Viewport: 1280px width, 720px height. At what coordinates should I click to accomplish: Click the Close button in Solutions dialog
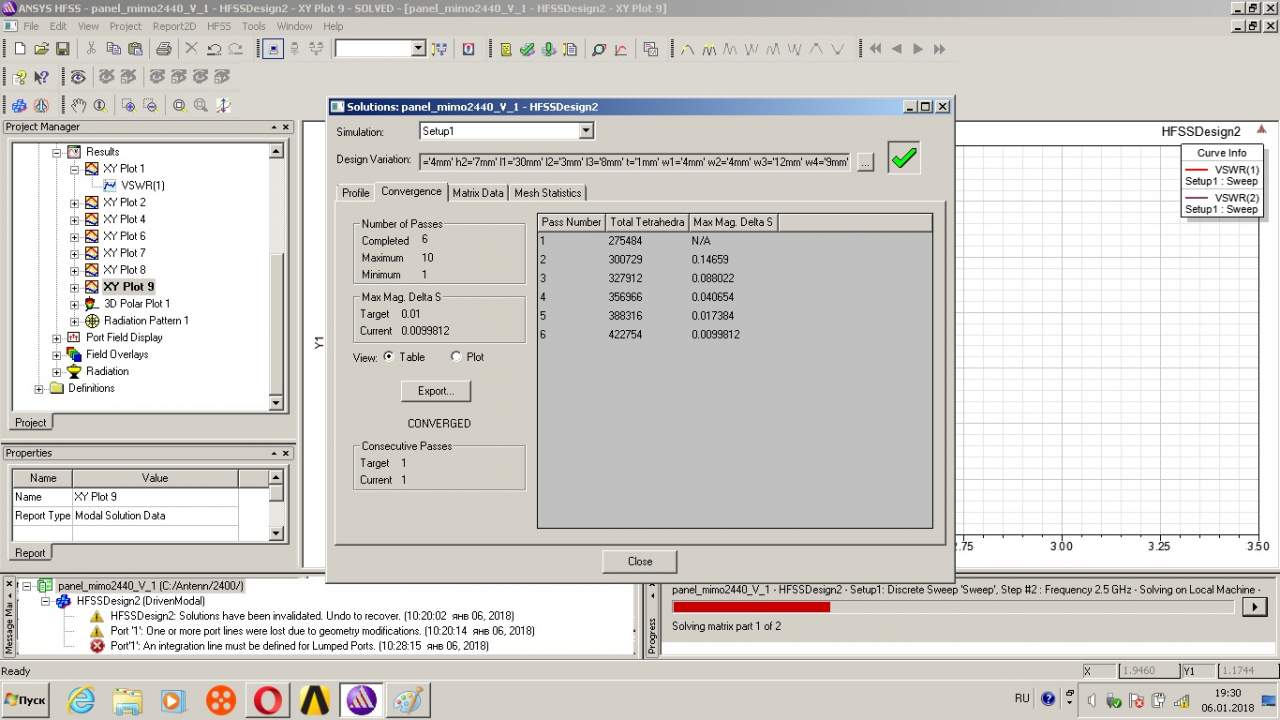pyautogui.click(x=639, y=561)
